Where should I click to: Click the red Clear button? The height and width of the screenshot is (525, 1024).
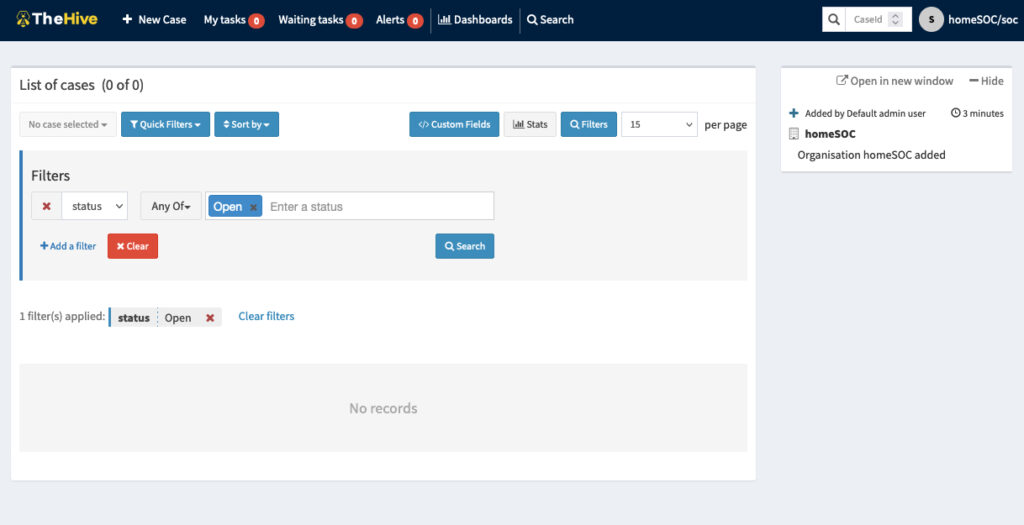[x=132, y=246]
